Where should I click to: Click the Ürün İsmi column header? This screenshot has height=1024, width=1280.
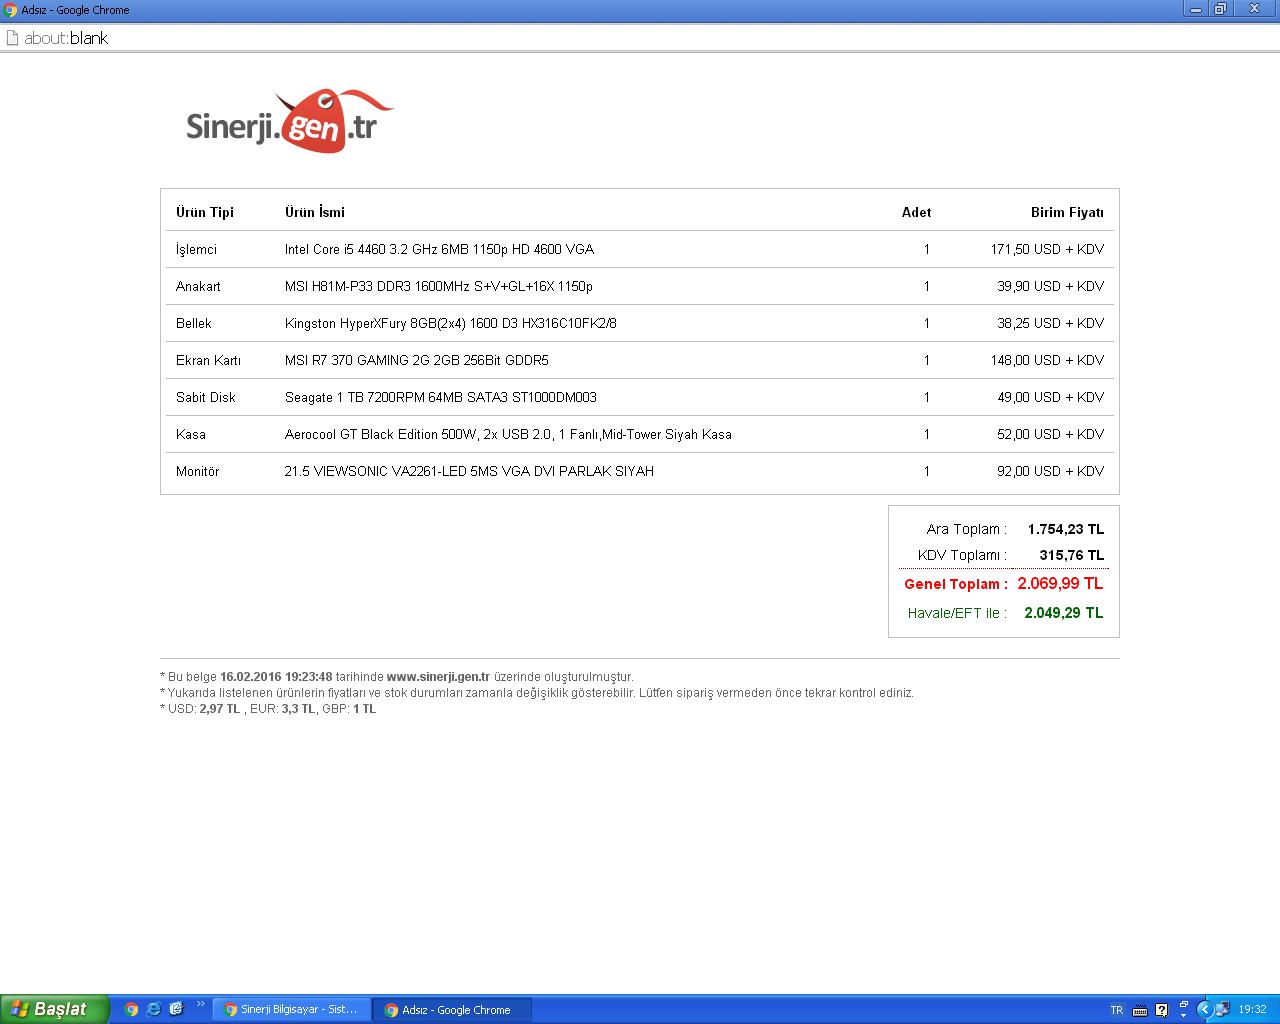coord(315,212)
